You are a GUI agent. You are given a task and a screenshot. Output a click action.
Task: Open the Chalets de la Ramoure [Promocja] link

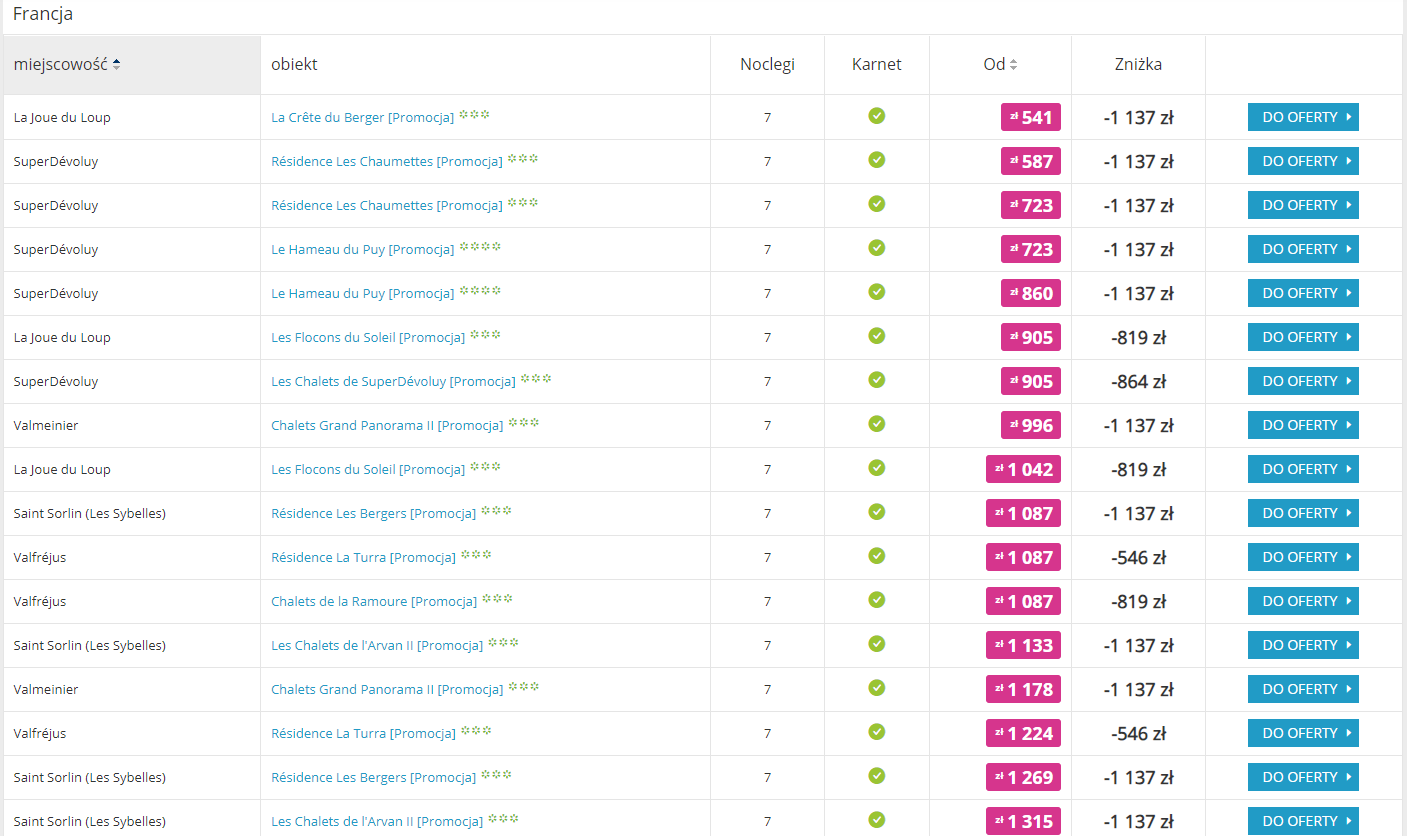pos(373,602)
